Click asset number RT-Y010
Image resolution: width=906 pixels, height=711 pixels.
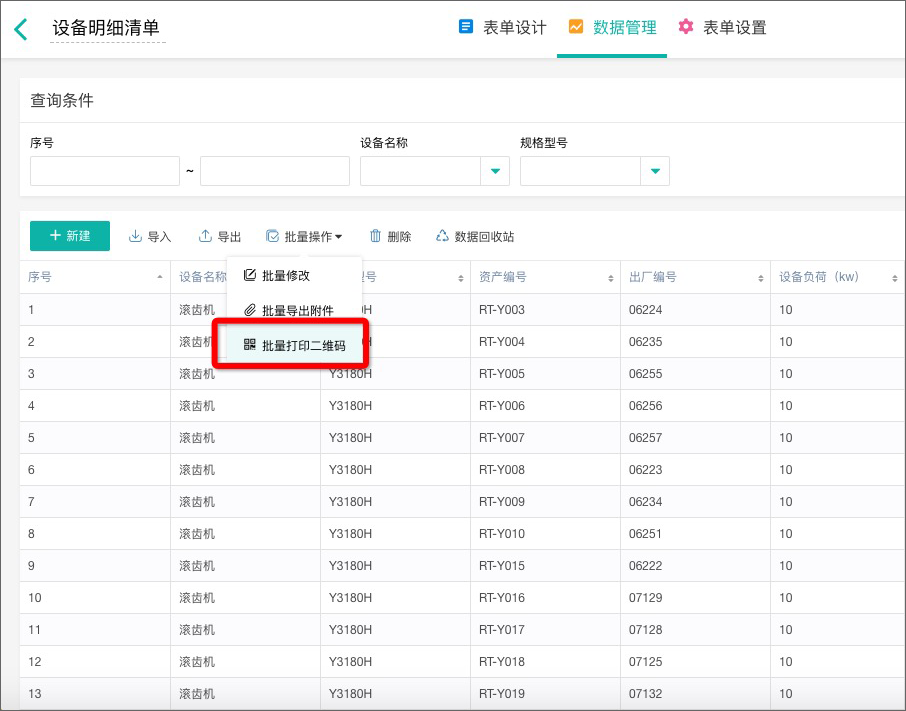tap(502, 534)
